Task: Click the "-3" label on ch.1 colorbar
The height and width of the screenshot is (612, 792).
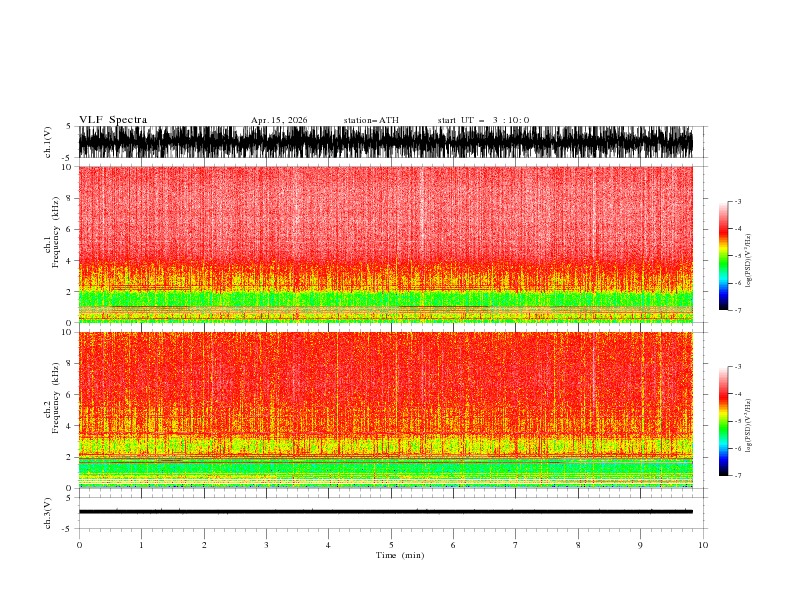Action: coord(737,201)
